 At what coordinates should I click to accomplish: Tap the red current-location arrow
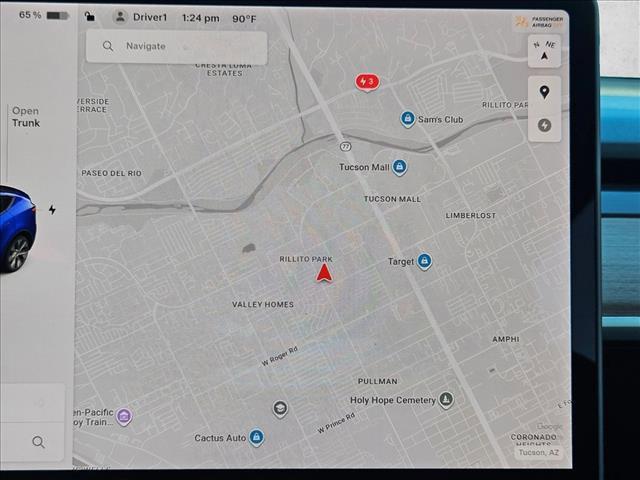tap(324, 273)
